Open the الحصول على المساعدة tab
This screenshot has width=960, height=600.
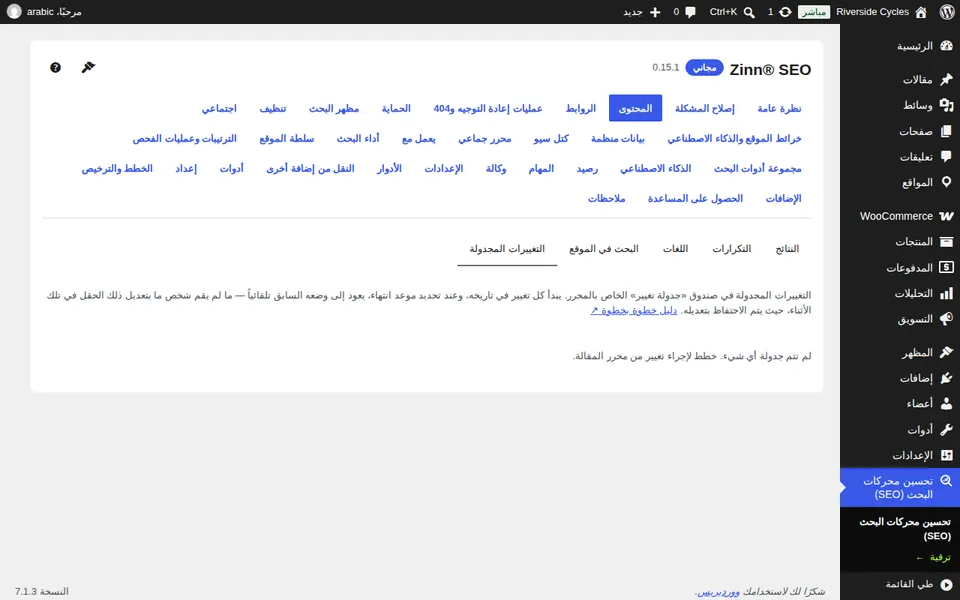(x=695, y=198)
